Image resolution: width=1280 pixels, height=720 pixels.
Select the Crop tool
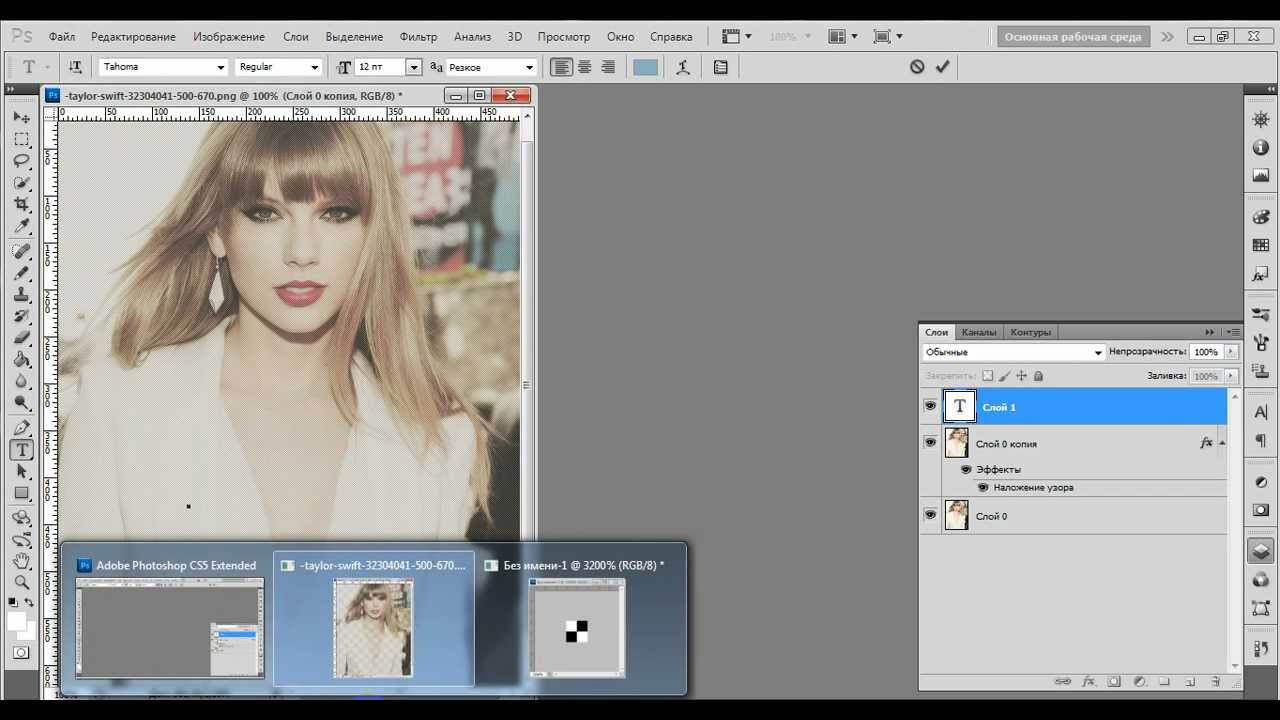[x=21, y=204]
